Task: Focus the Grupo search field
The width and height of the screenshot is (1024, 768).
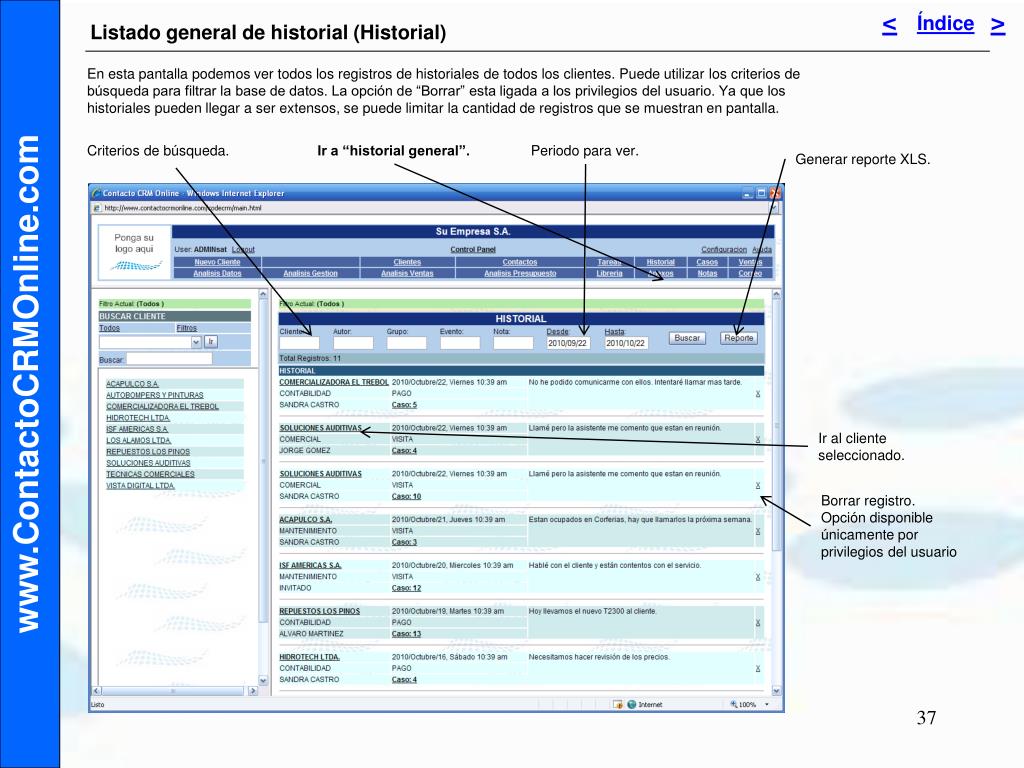Action: point(406,343)
